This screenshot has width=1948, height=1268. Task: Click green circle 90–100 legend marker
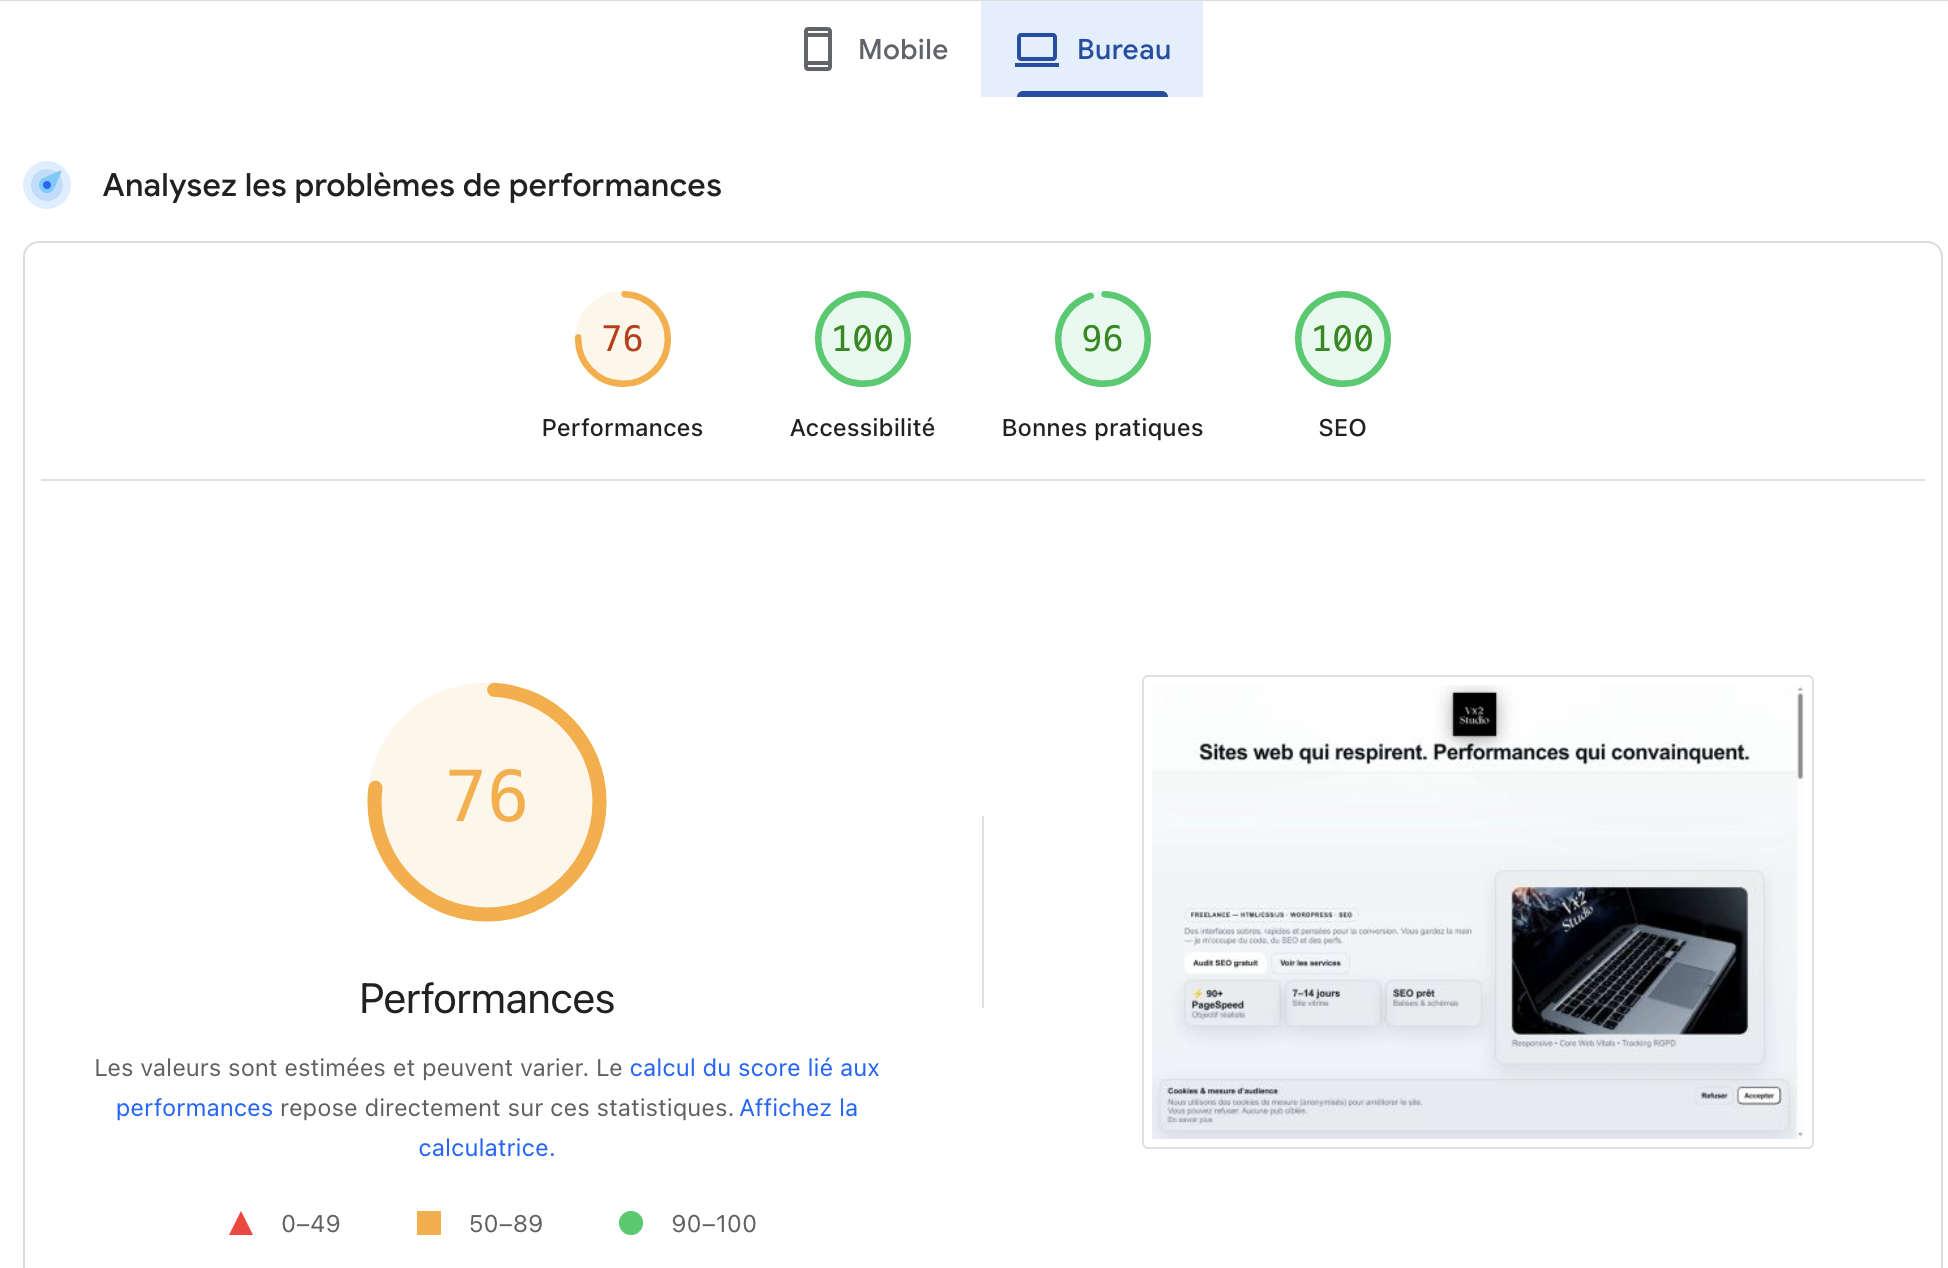[631, 1223]
